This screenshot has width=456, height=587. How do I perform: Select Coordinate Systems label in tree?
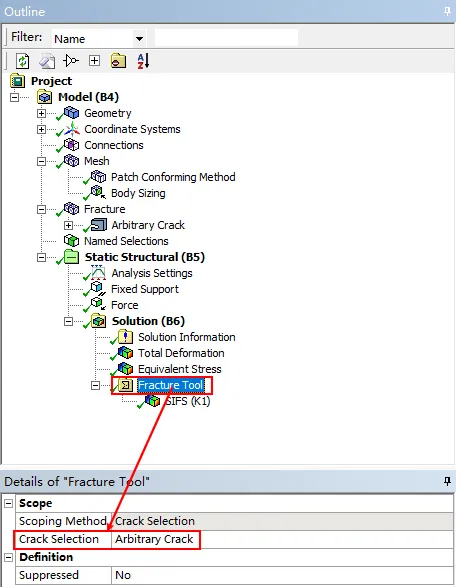(132, 129)
